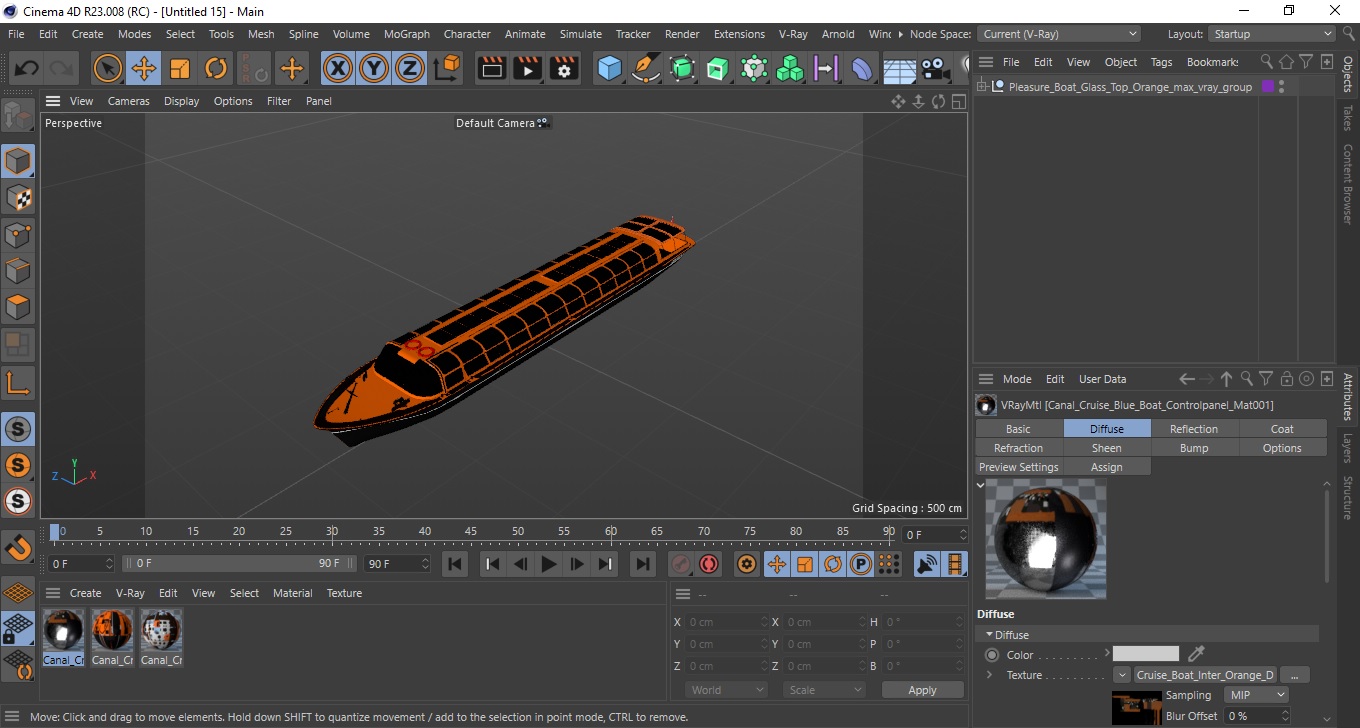Viewport: 1360px width, 728px height.
Task: Toggle the Record Active Objects button
Action: pyautogui.click(x=681, y=564)
